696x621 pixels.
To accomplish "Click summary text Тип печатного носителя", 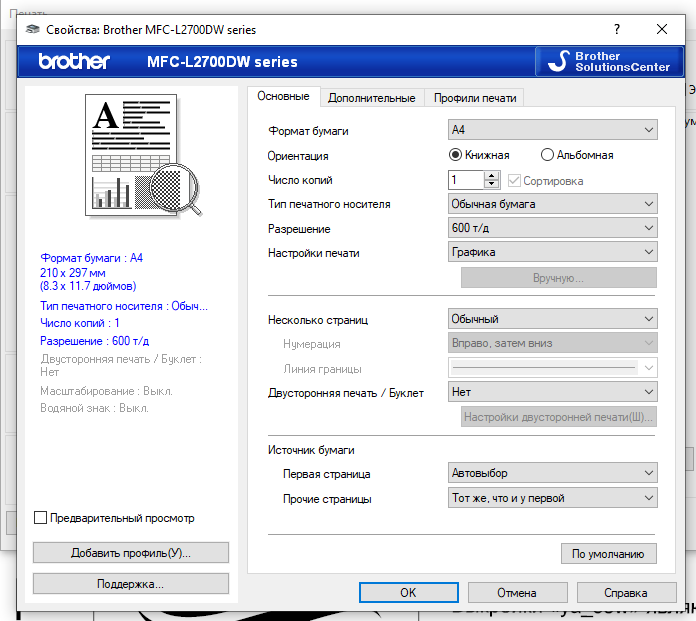I will coord(124,306).
